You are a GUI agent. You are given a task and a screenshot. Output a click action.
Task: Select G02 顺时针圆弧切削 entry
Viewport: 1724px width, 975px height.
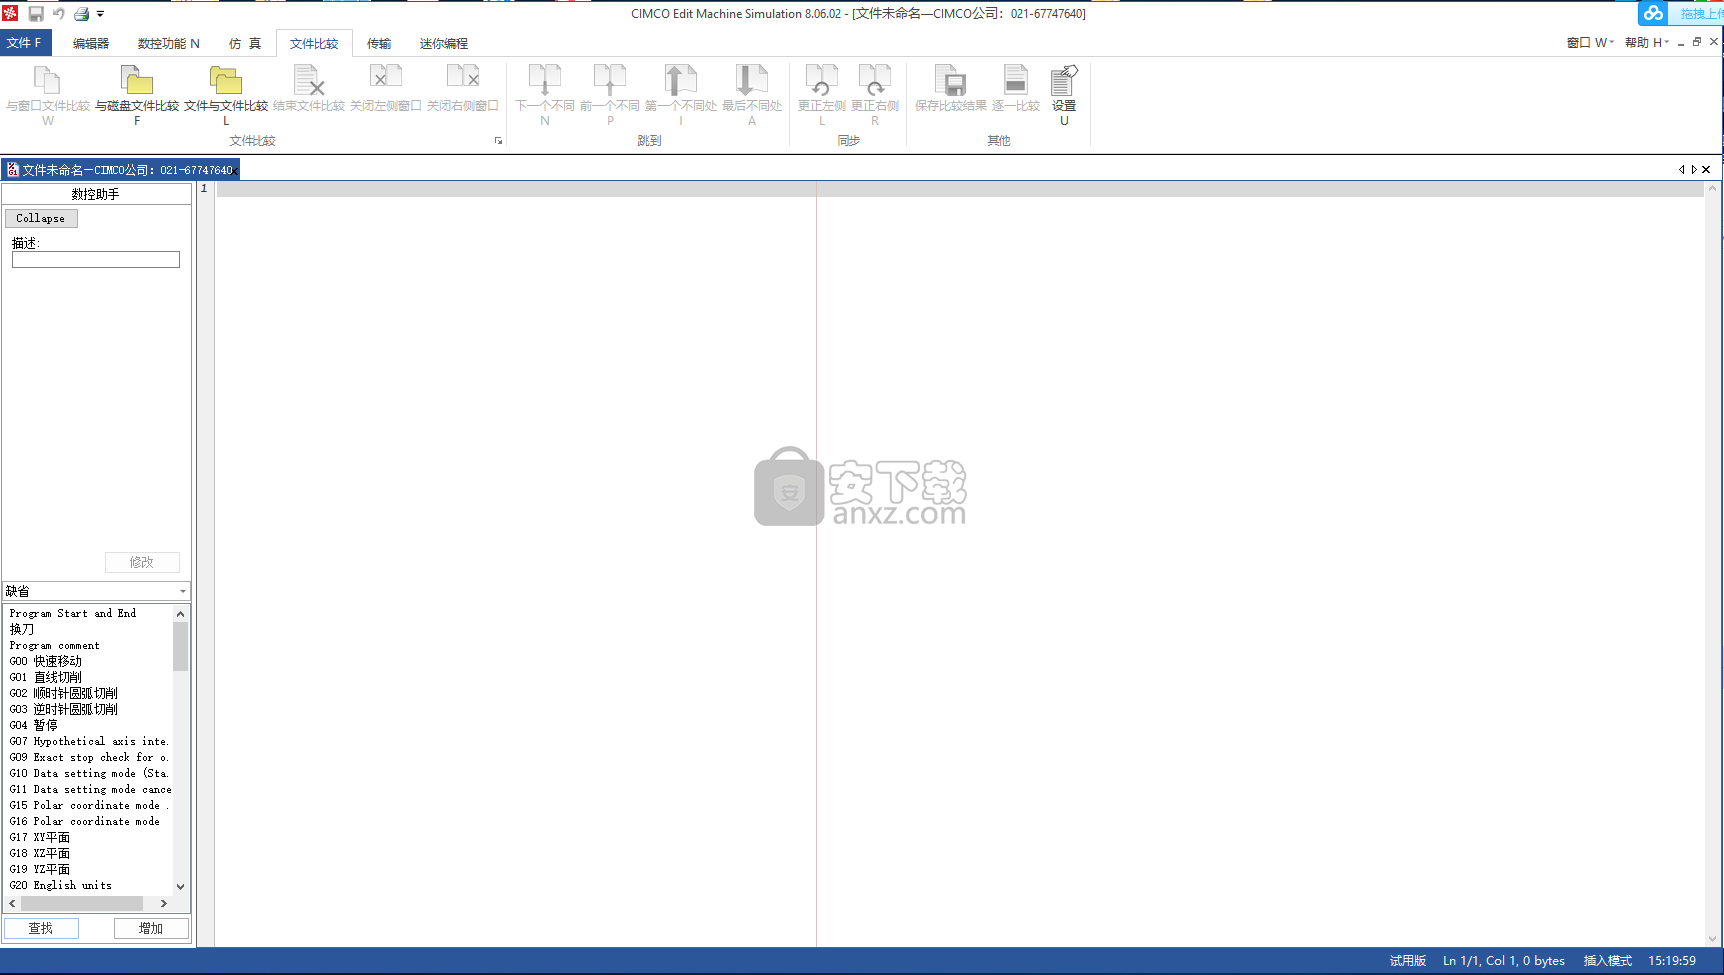pyautogui.click(x=64, y=693)
